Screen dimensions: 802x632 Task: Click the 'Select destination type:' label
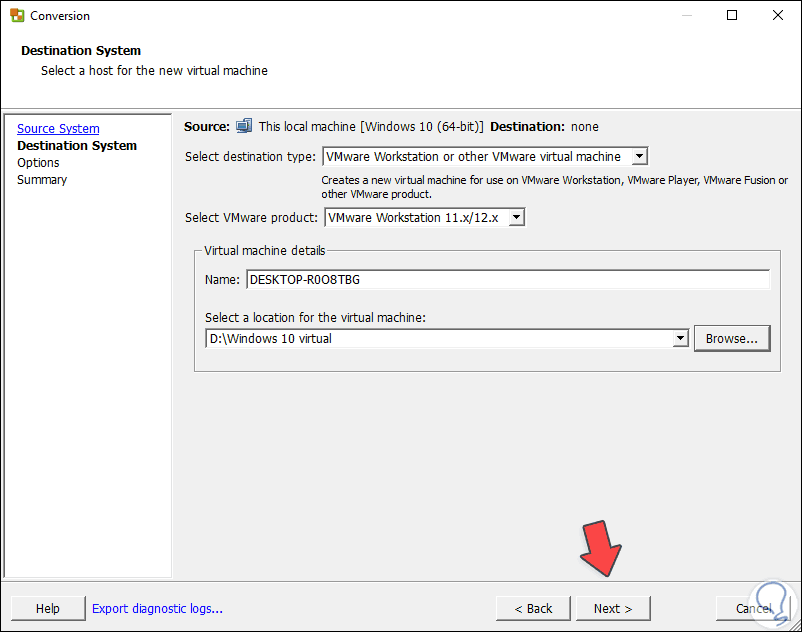[x=250, y=156]
